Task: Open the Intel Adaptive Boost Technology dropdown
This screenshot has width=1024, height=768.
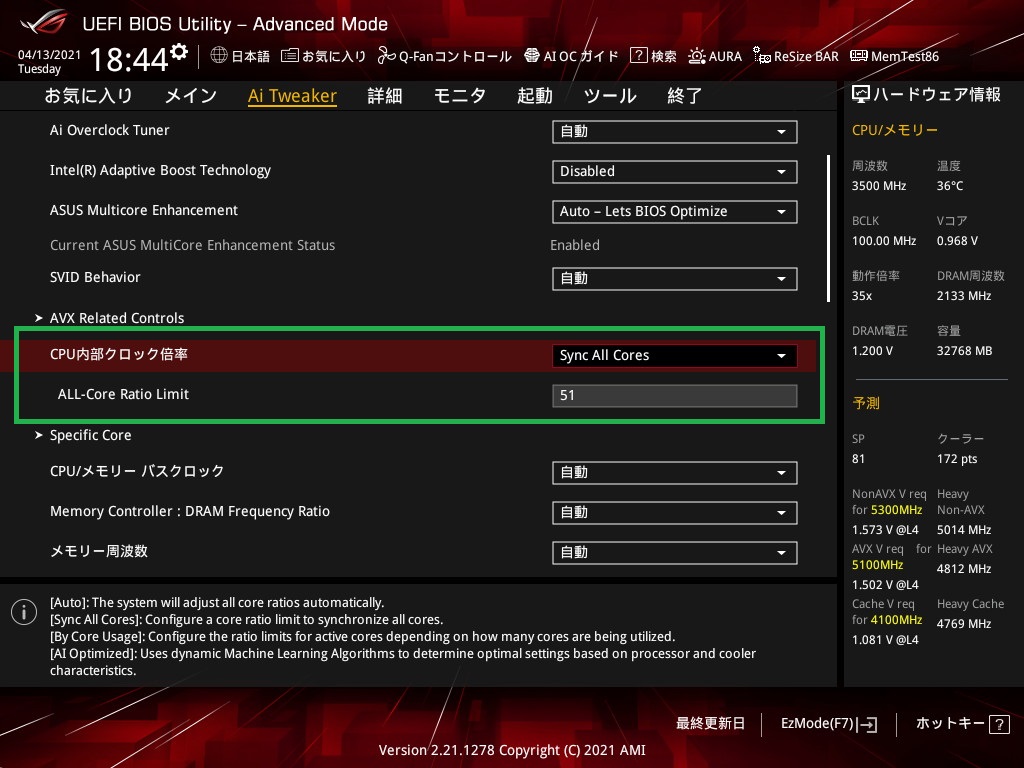Action: point(674,171)
